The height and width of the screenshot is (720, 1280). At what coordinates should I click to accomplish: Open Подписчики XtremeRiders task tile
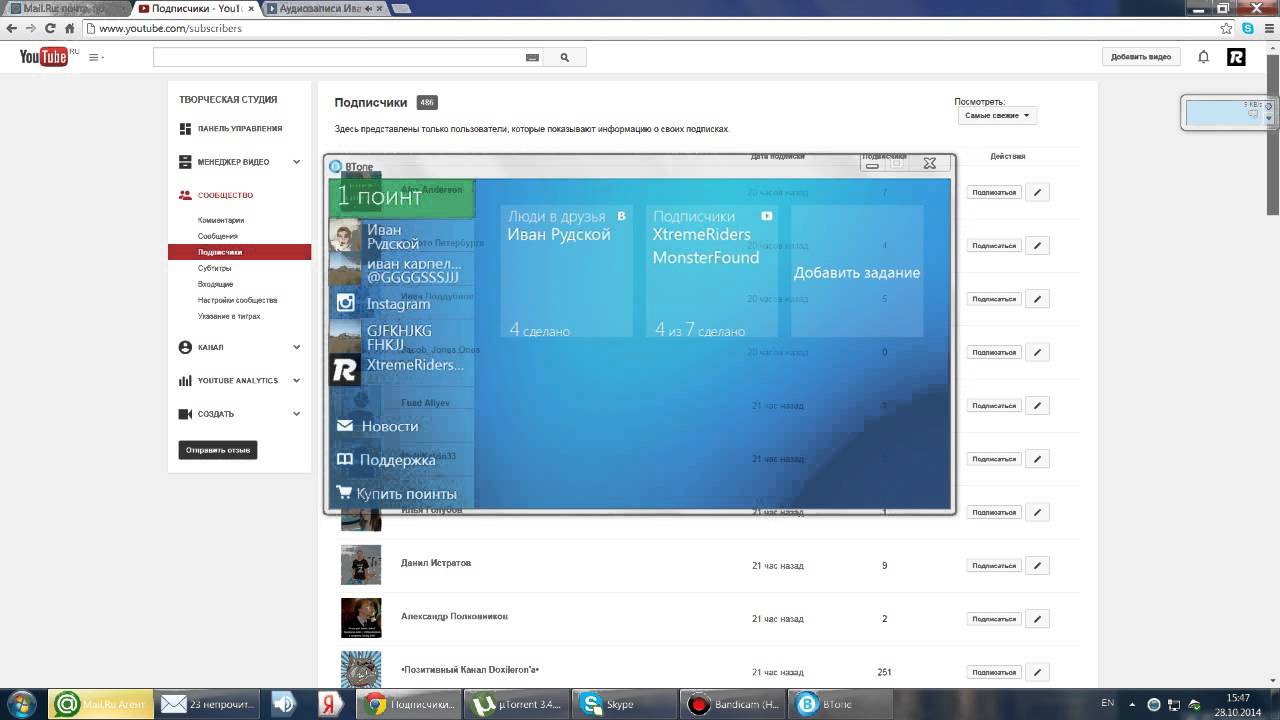pos(711,272)
